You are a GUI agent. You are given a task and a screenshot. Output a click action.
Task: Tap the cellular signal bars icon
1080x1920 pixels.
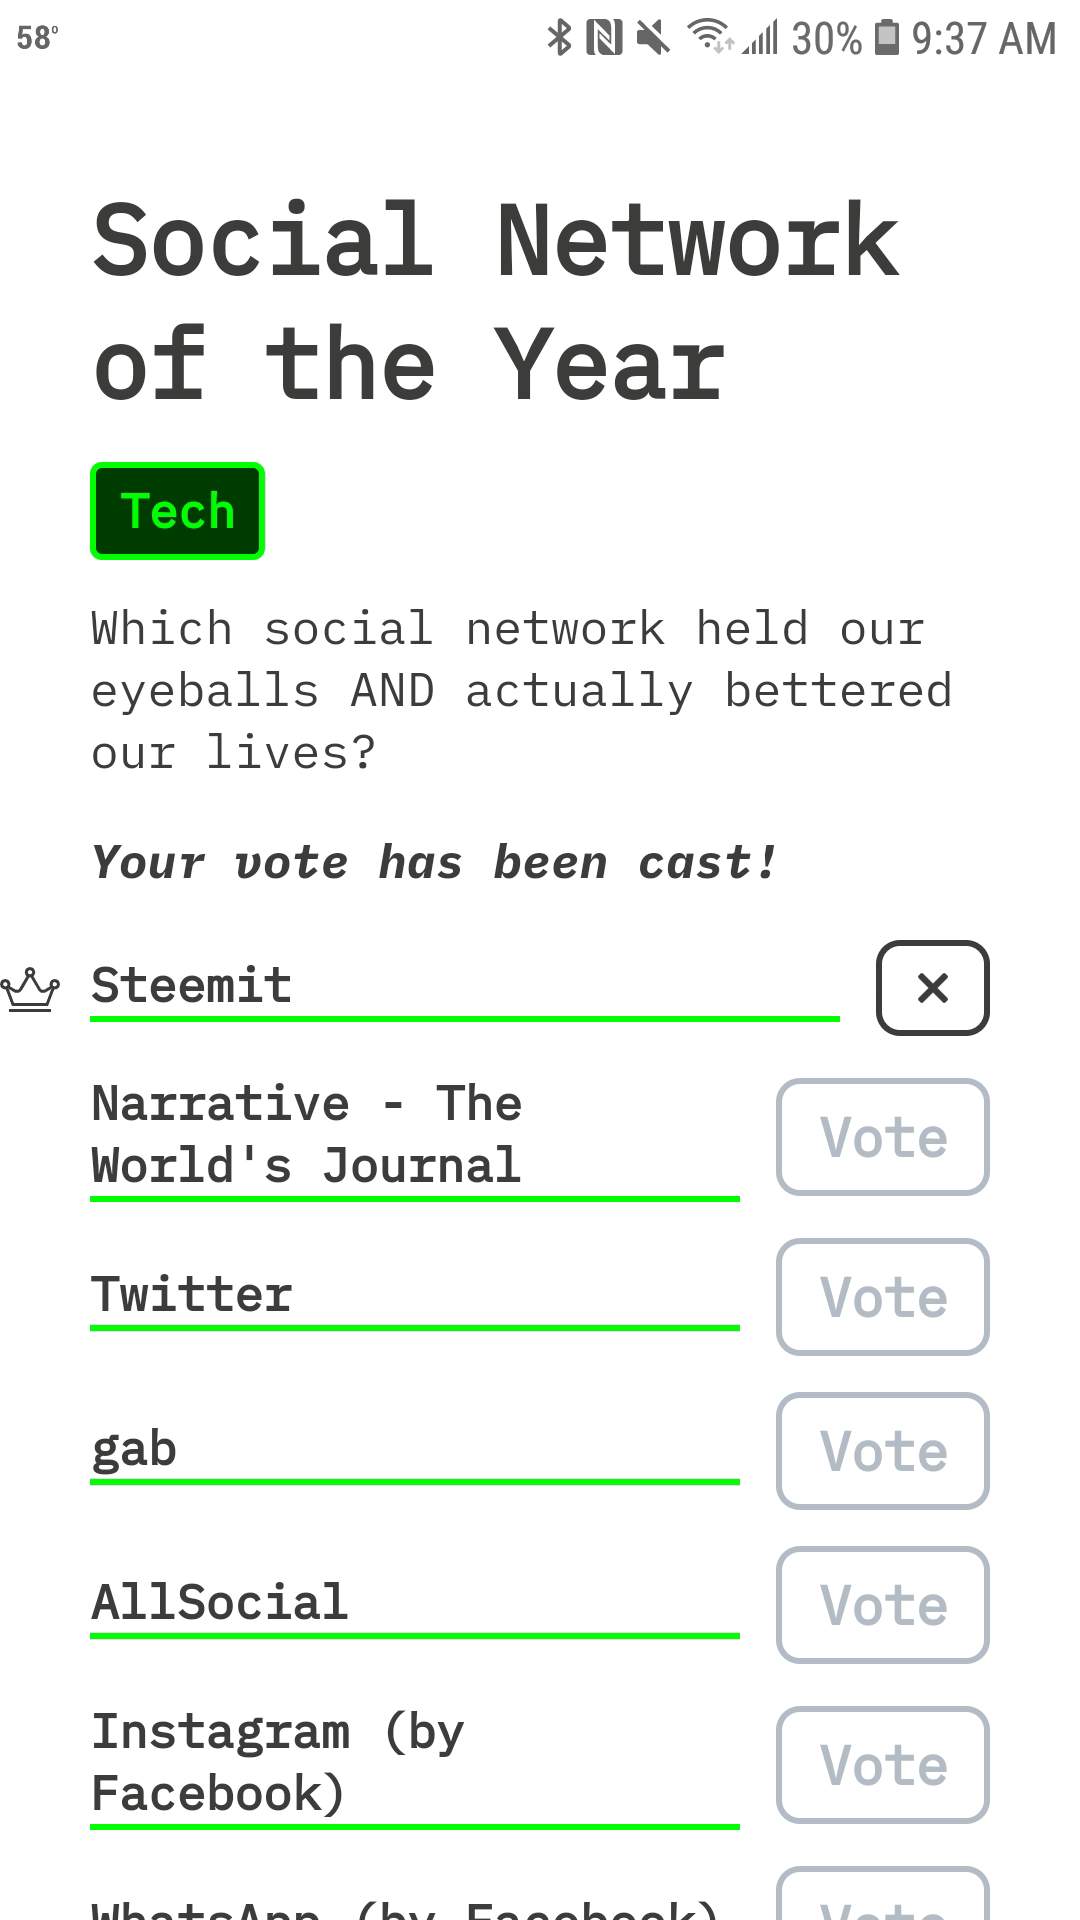(x=762, y=38)
